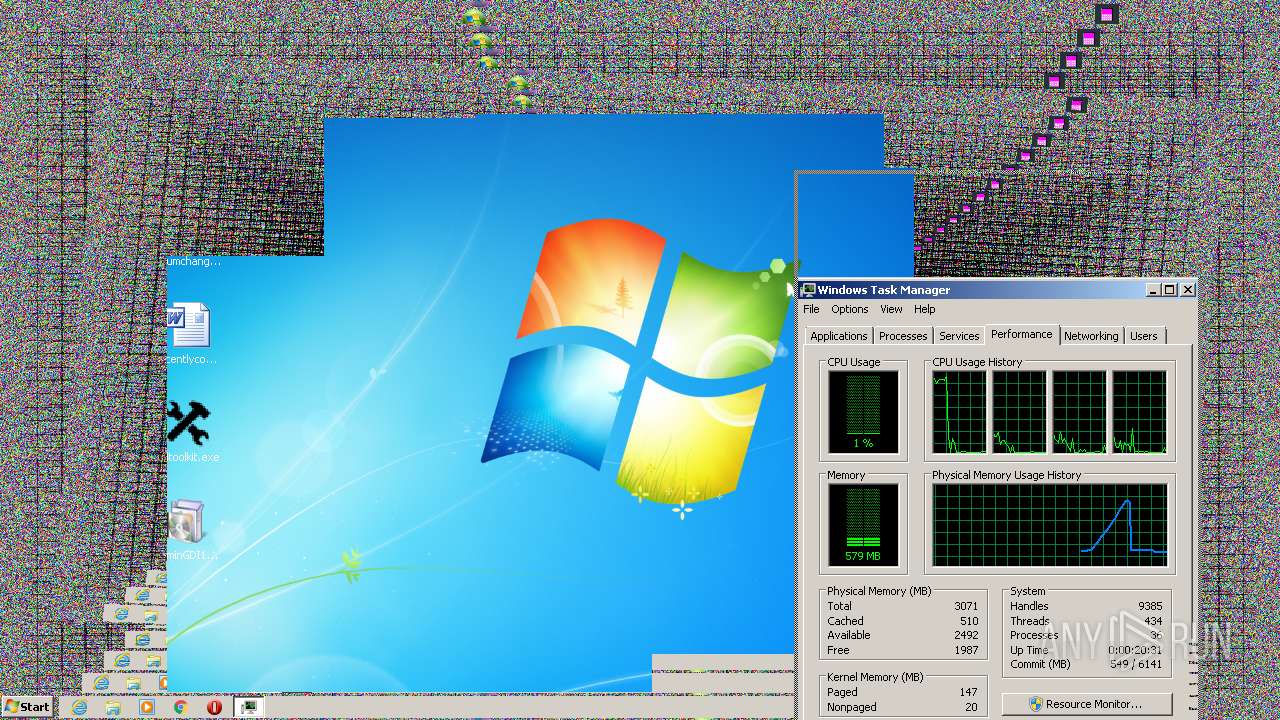Image resolution: width=1280 pixels, height=720 pixels.
Task: Open the File menu in Task Manager
Action: coord(811,309)
